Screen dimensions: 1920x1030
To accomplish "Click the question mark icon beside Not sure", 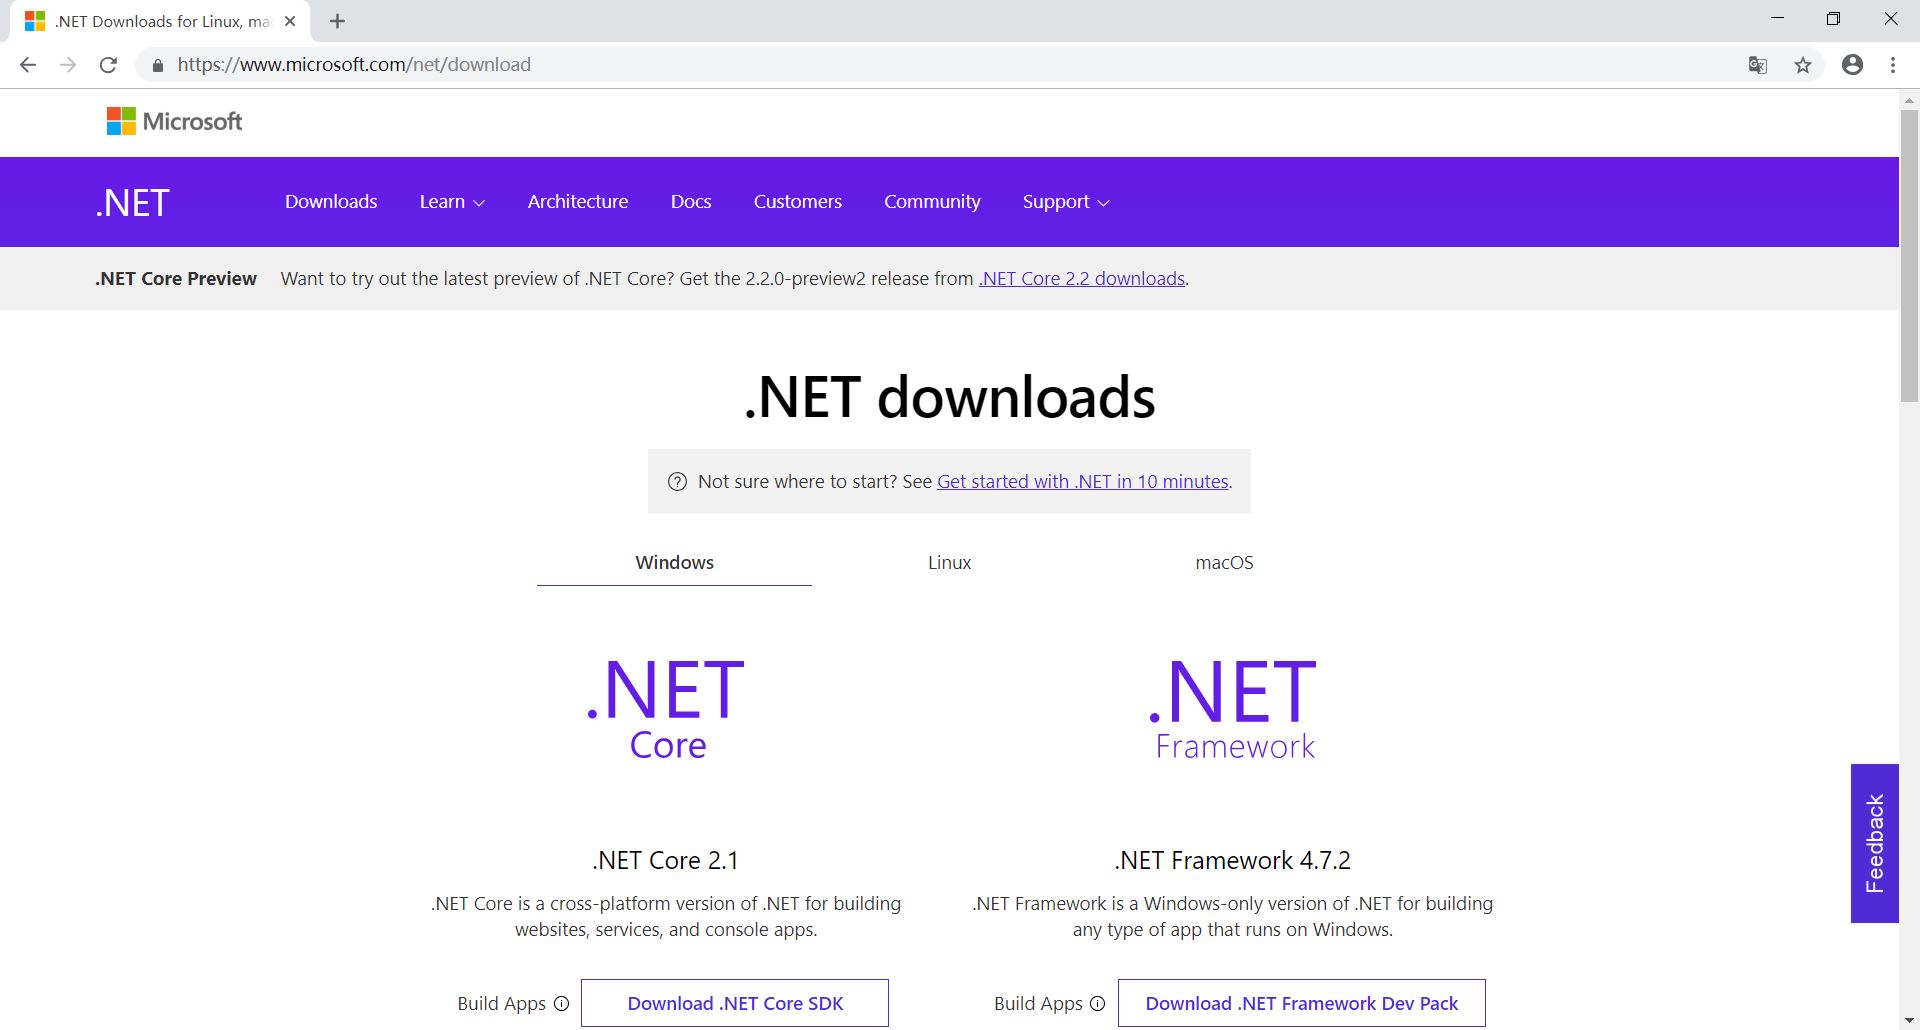I will 677,481.
